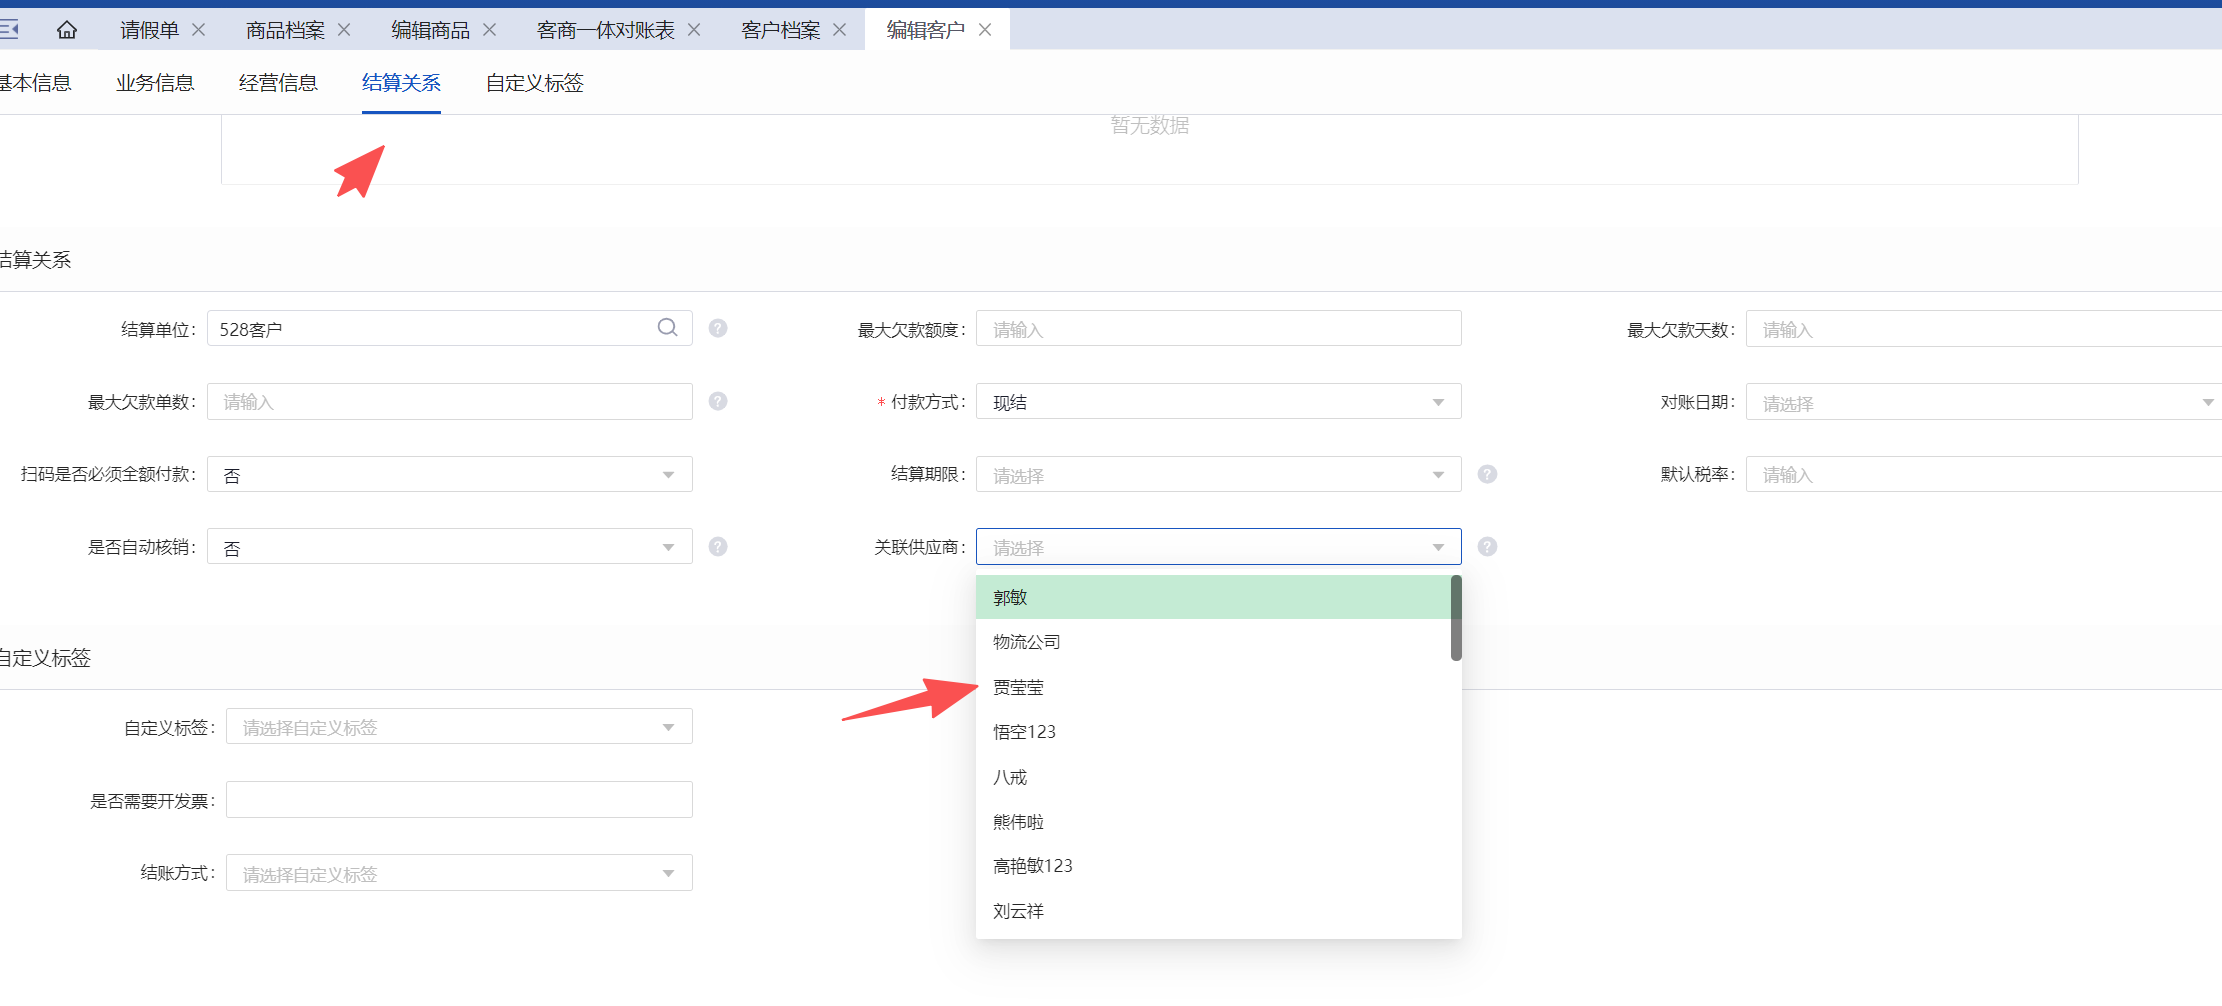
Task: Switch to the 业务信息 tab
Action: click(x=155, y=83)
